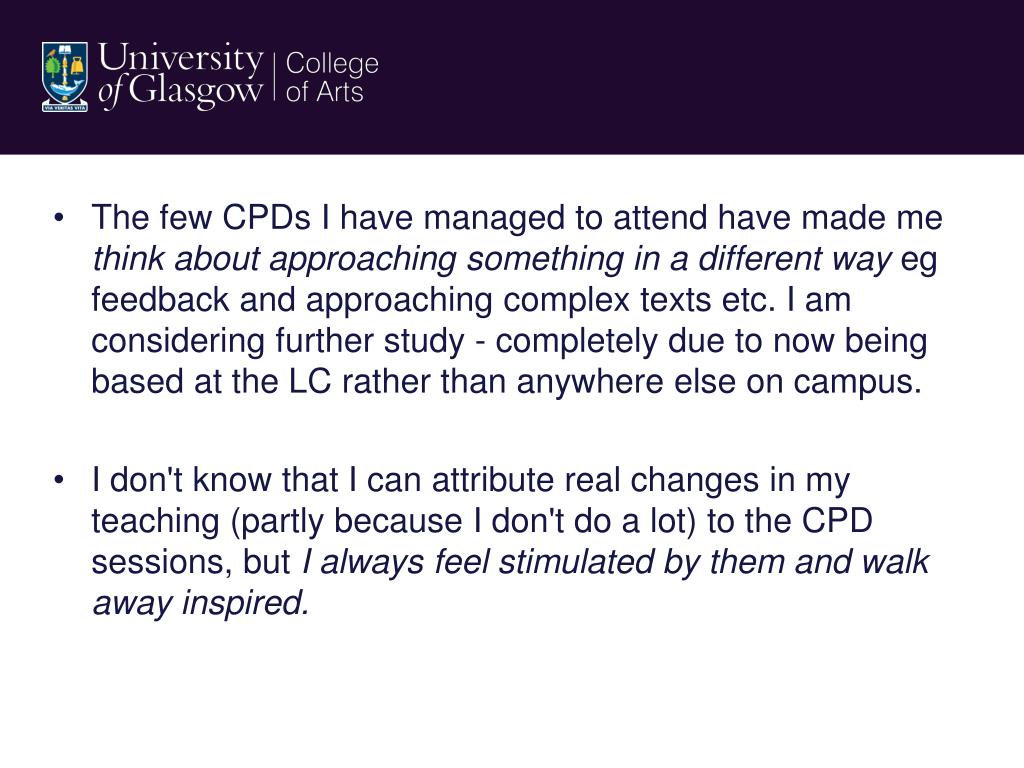Click the word 'CPDs' in first paragraph
The image size is (1024, 768).
pyautogui.click(x=266, y=217)
